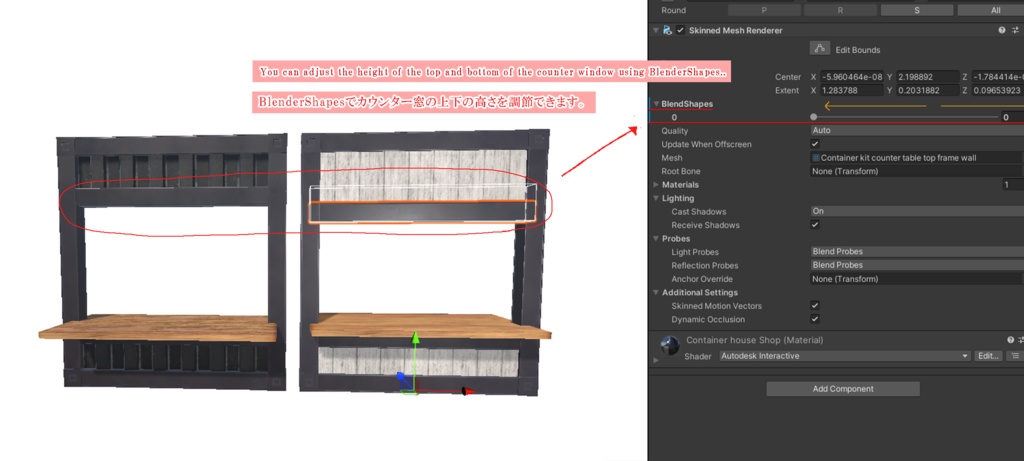Click the mesh asset icon in Mesh field
Image resolution: width=1024 pixels, height=461 pixels.
[816, 158]
